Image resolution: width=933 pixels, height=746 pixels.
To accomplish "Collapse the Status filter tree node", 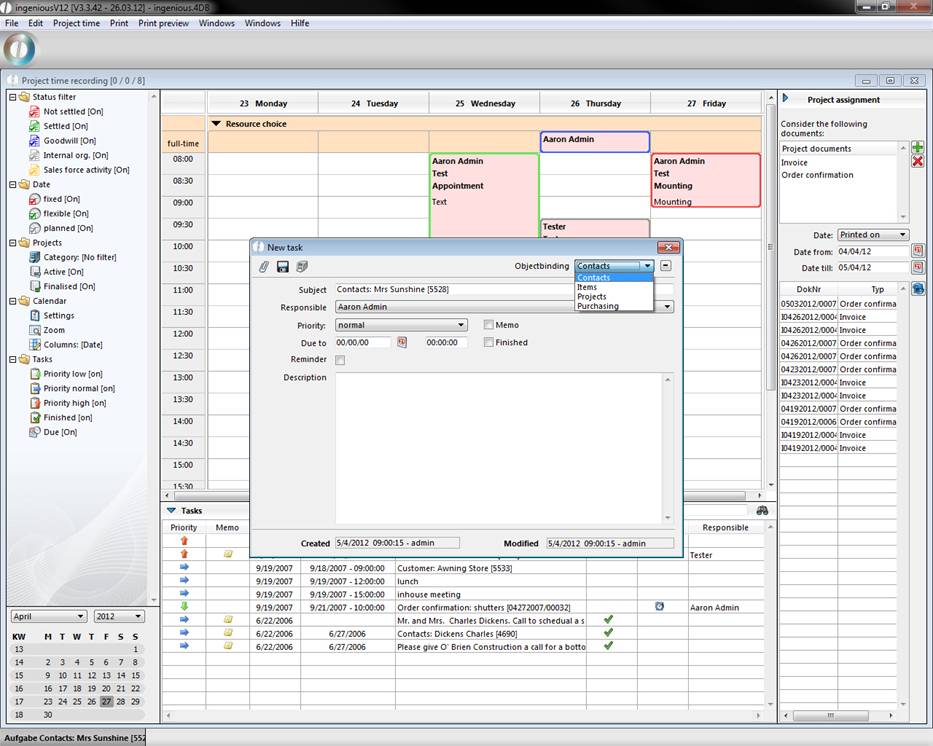I will [12, 97].
